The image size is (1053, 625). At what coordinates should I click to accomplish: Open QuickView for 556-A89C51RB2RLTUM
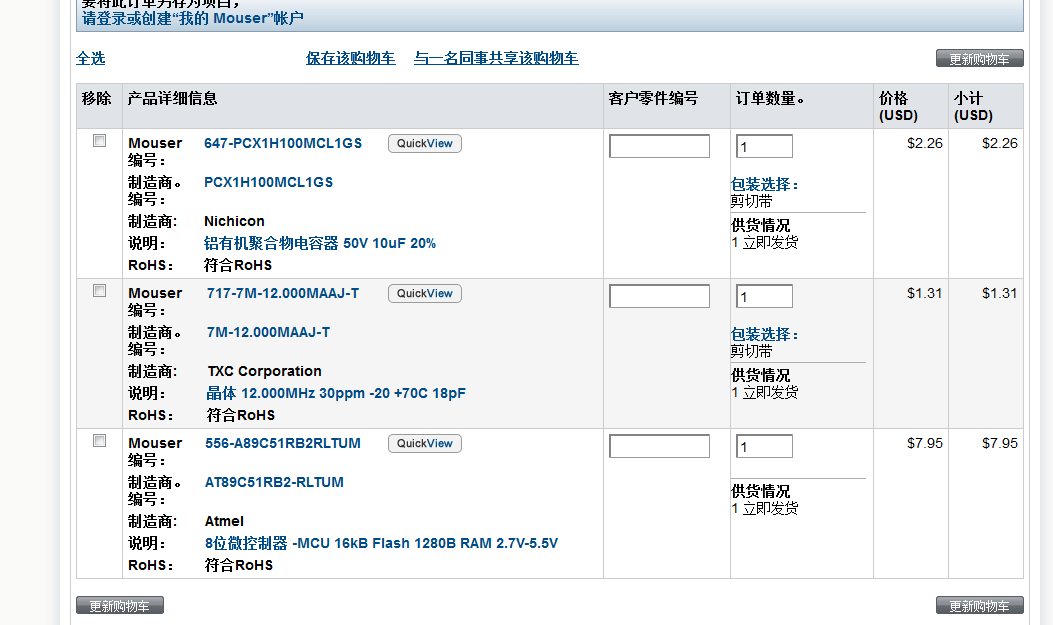coord(424,444)
